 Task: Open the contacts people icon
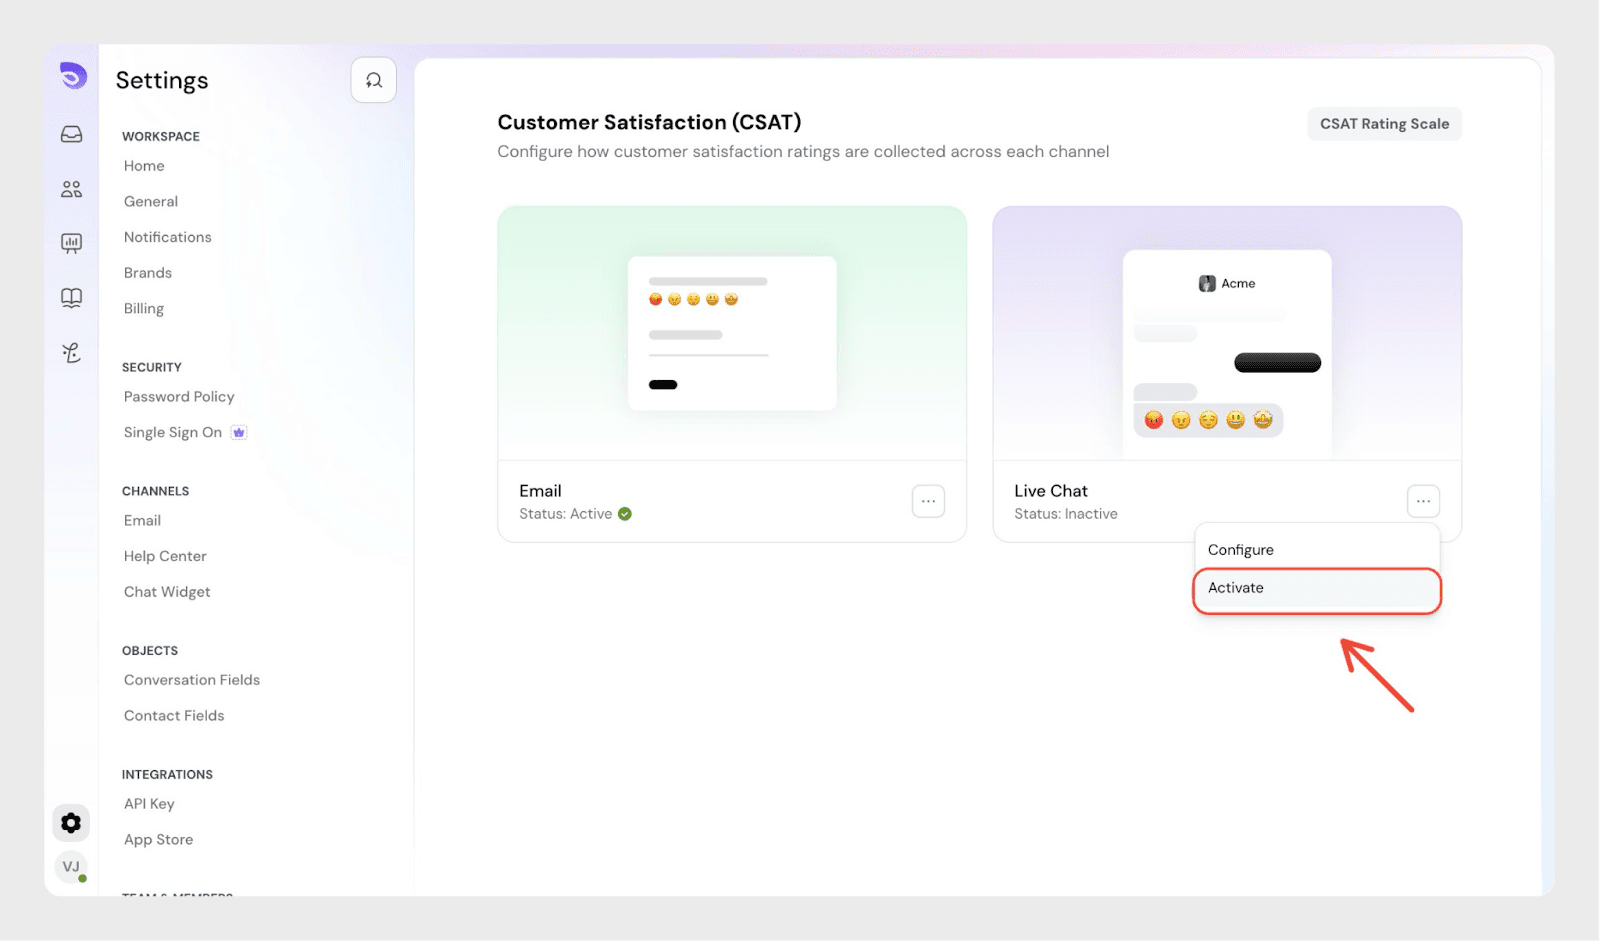click(x=71, y=189)
